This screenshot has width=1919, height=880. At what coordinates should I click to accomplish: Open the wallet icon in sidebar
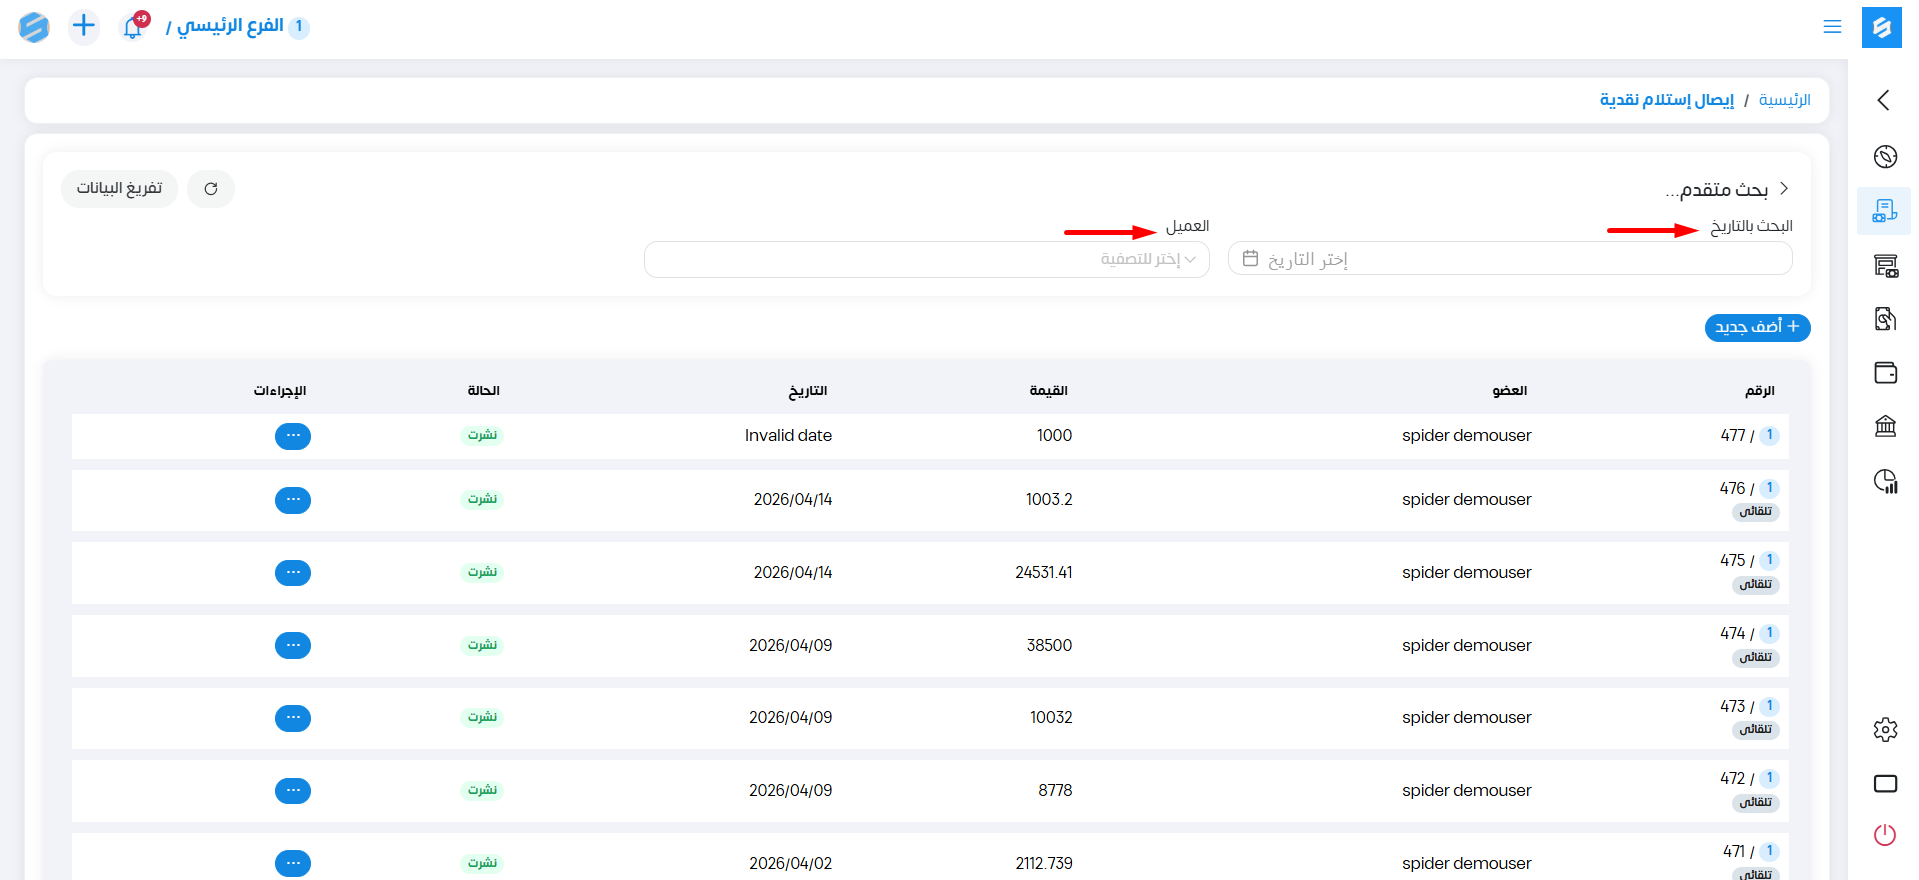pos(1885,373)
